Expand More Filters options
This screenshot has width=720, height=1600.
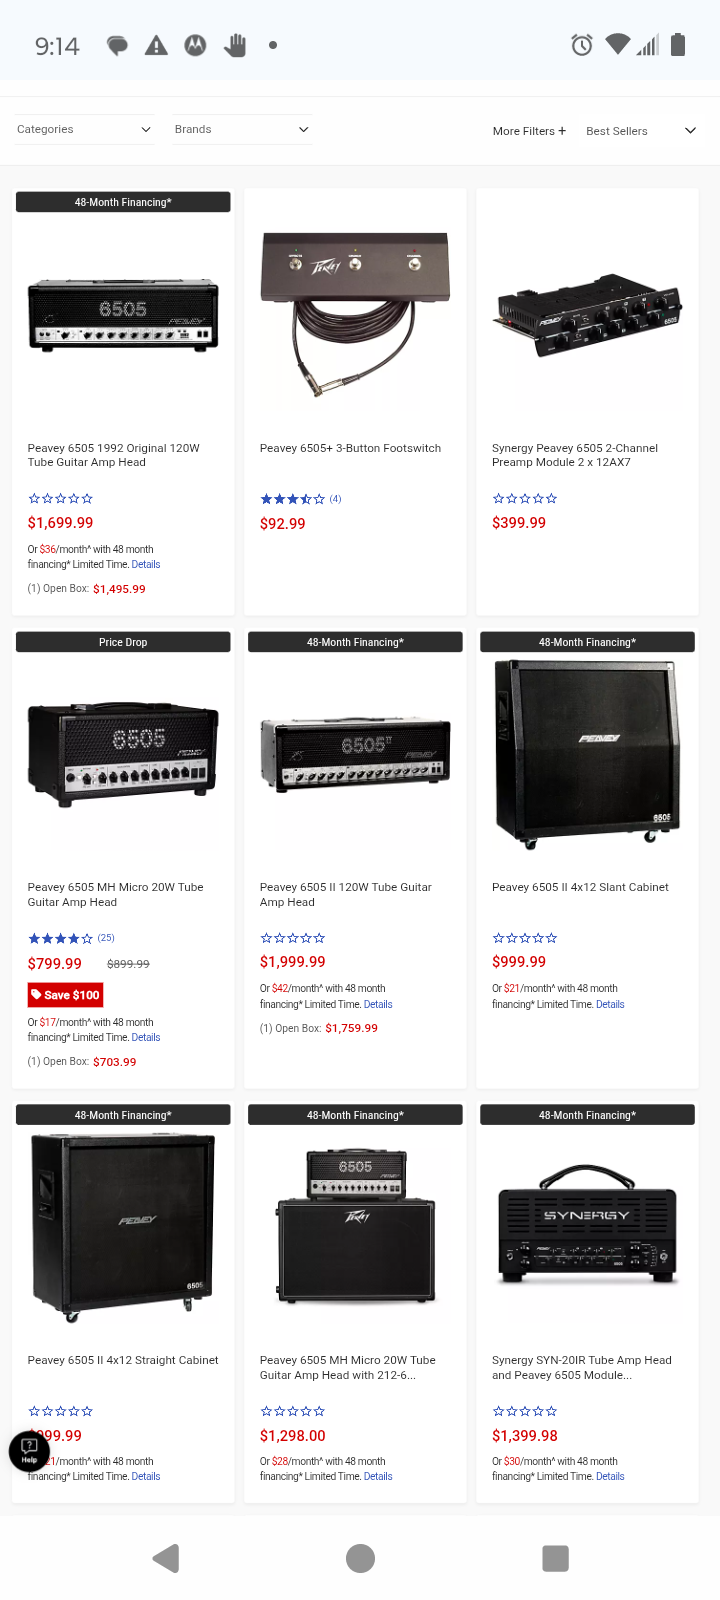529,131
